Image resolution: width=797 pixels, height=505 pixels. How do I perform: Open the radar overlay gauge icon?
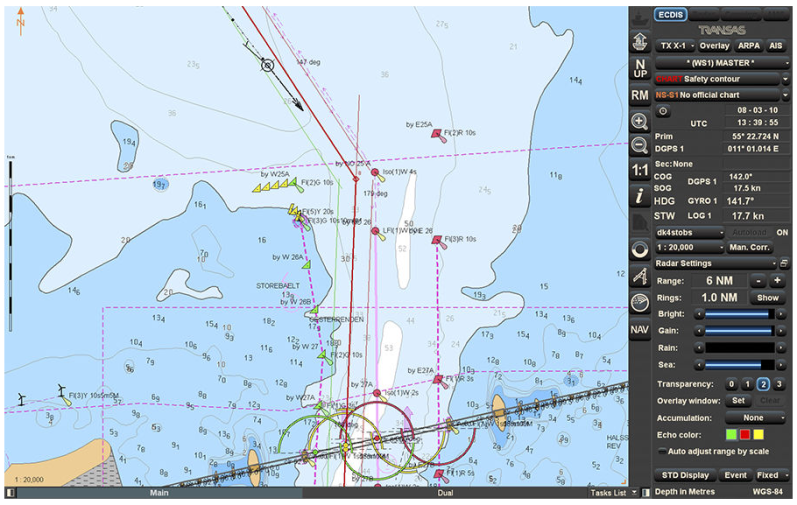click(x=640, y=303)
